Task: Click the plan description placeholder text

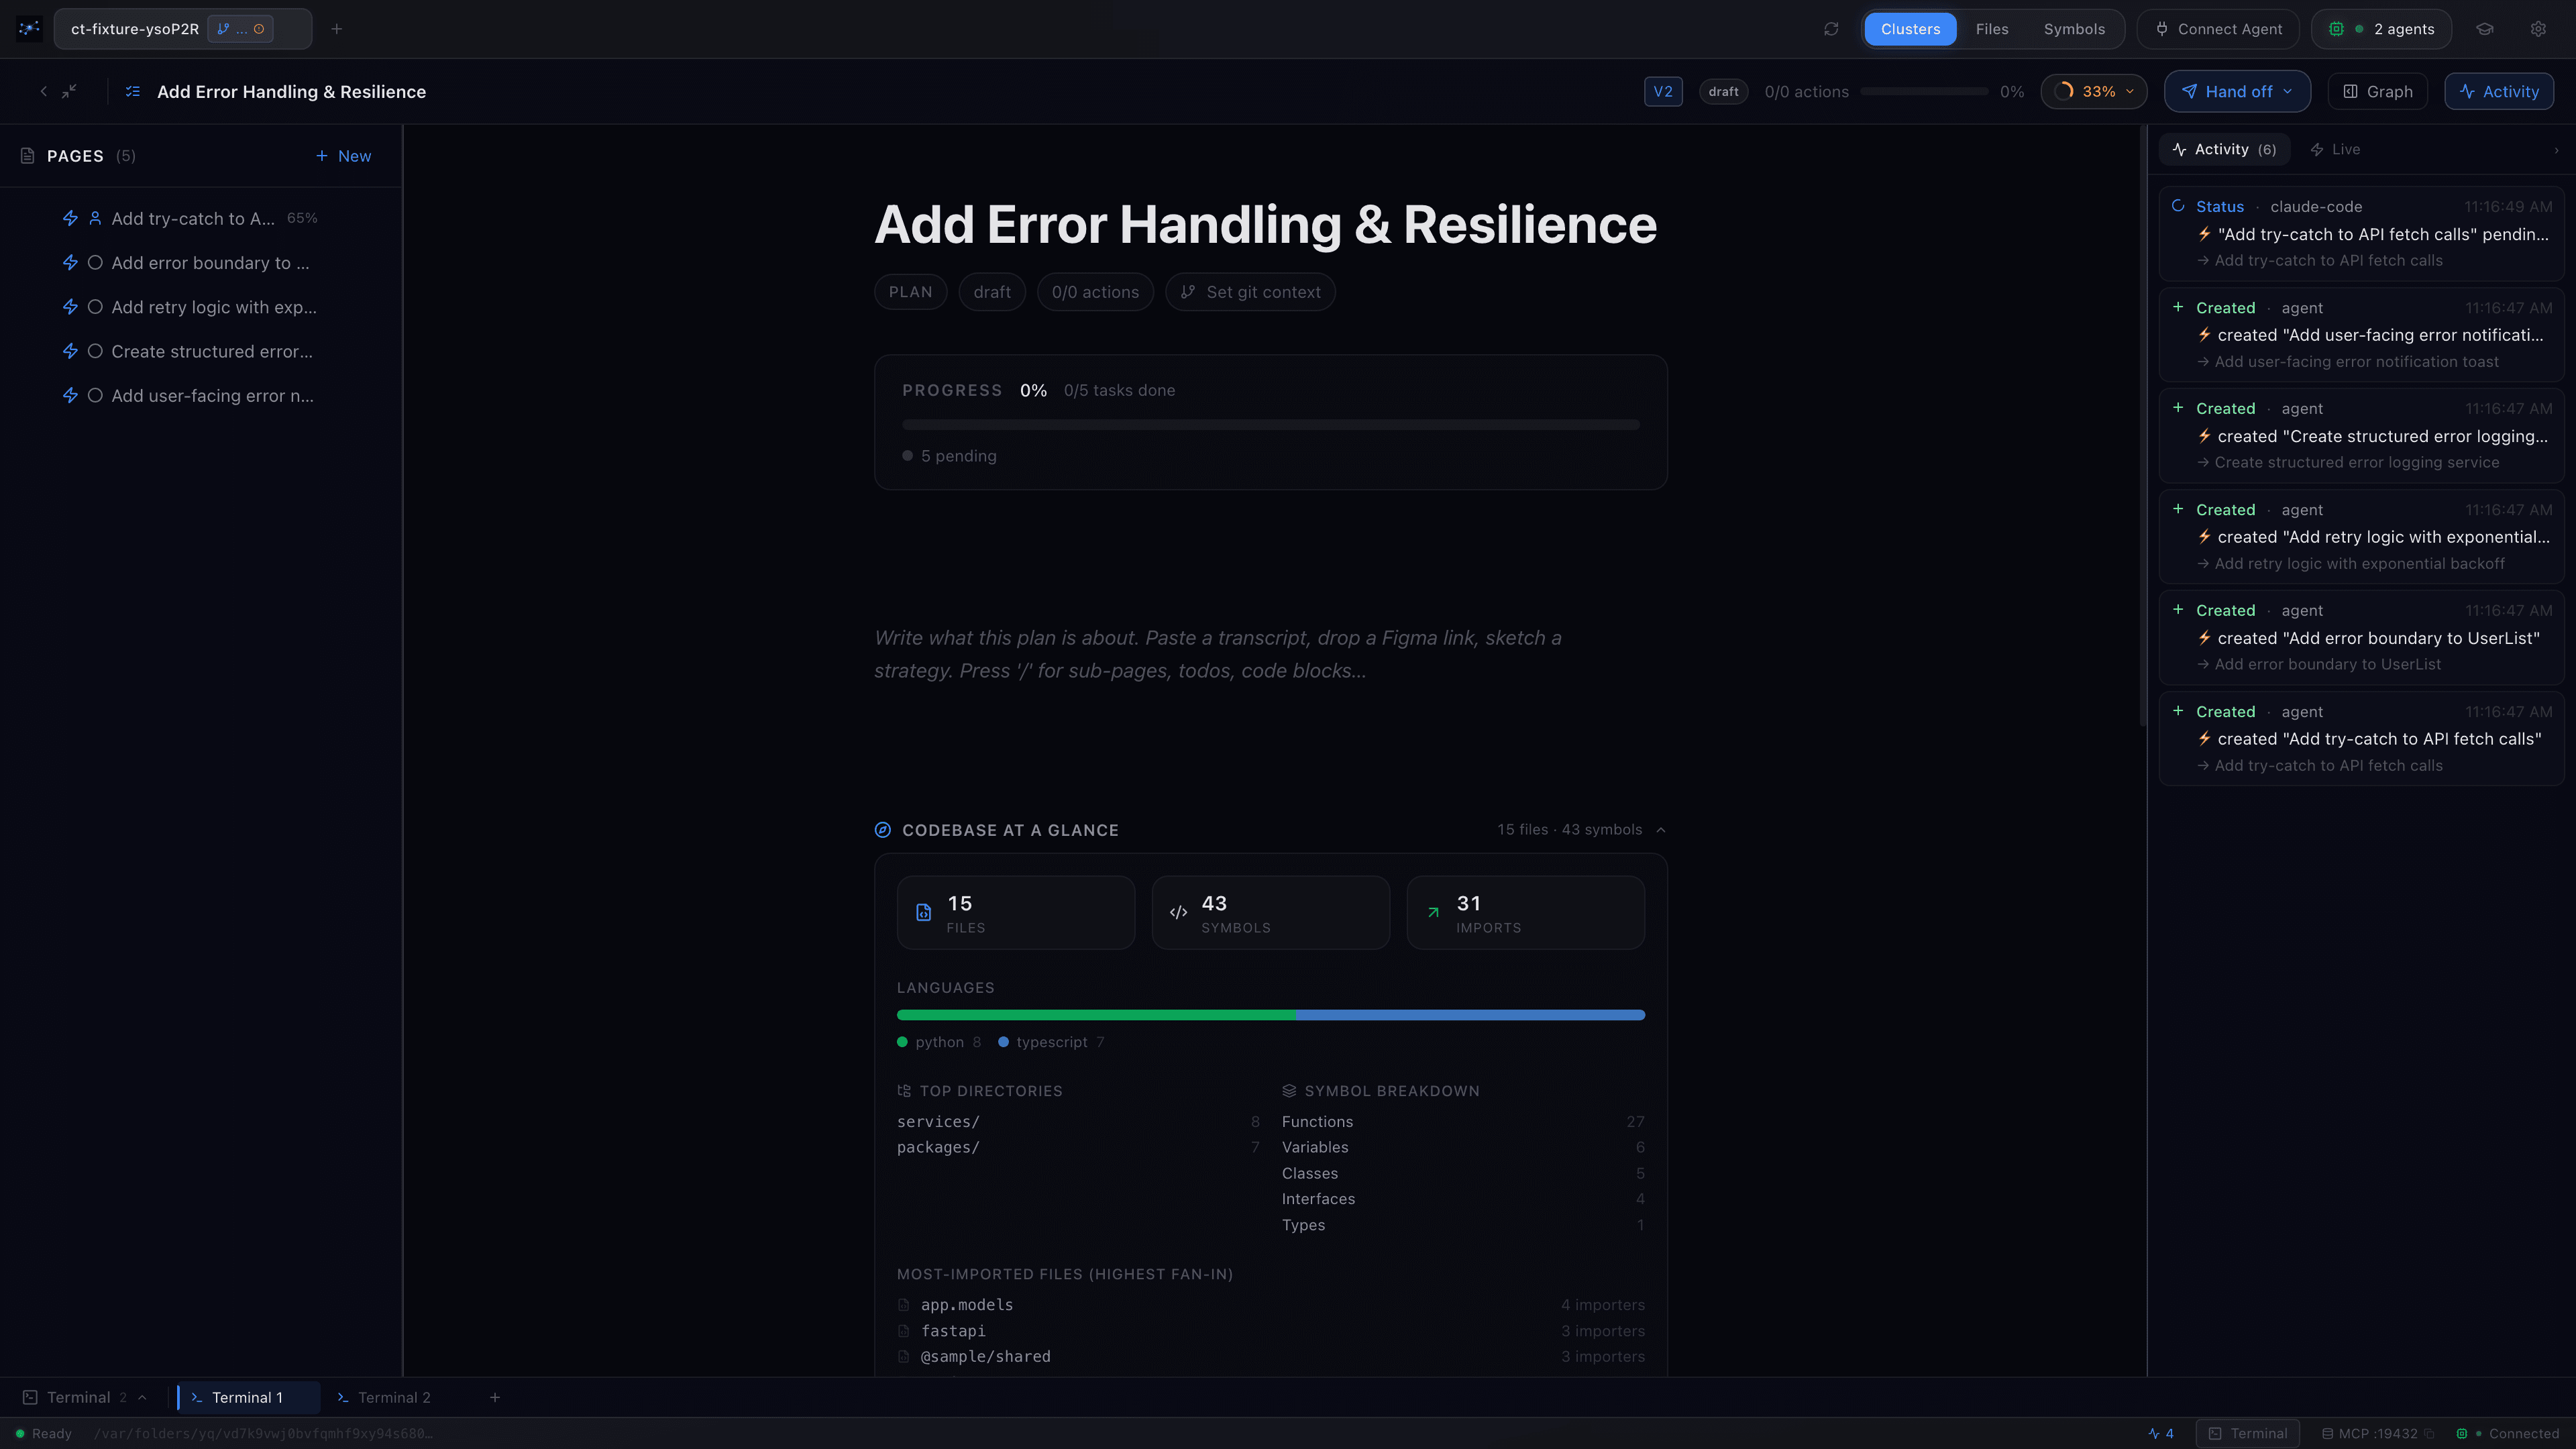Action: click(1218, 654)
